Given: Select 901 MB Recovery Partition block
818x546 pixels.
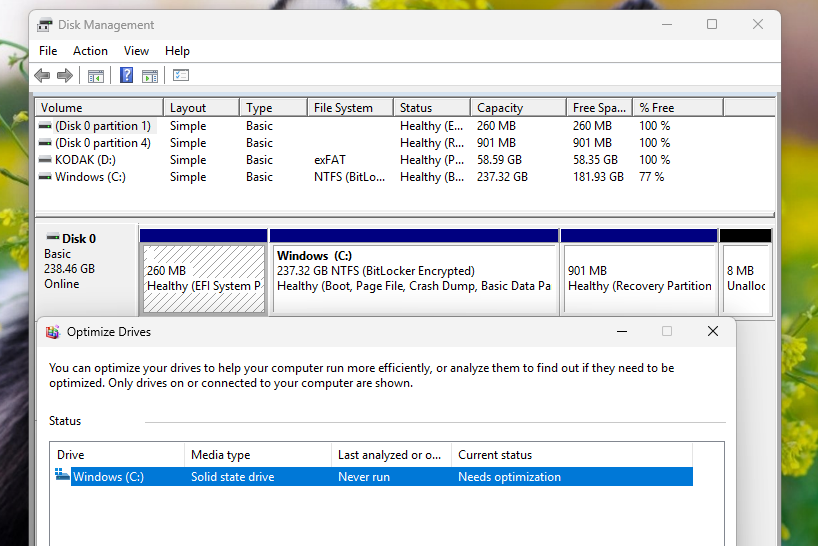Looking at the screenshot, I should (x=640, y=278).
